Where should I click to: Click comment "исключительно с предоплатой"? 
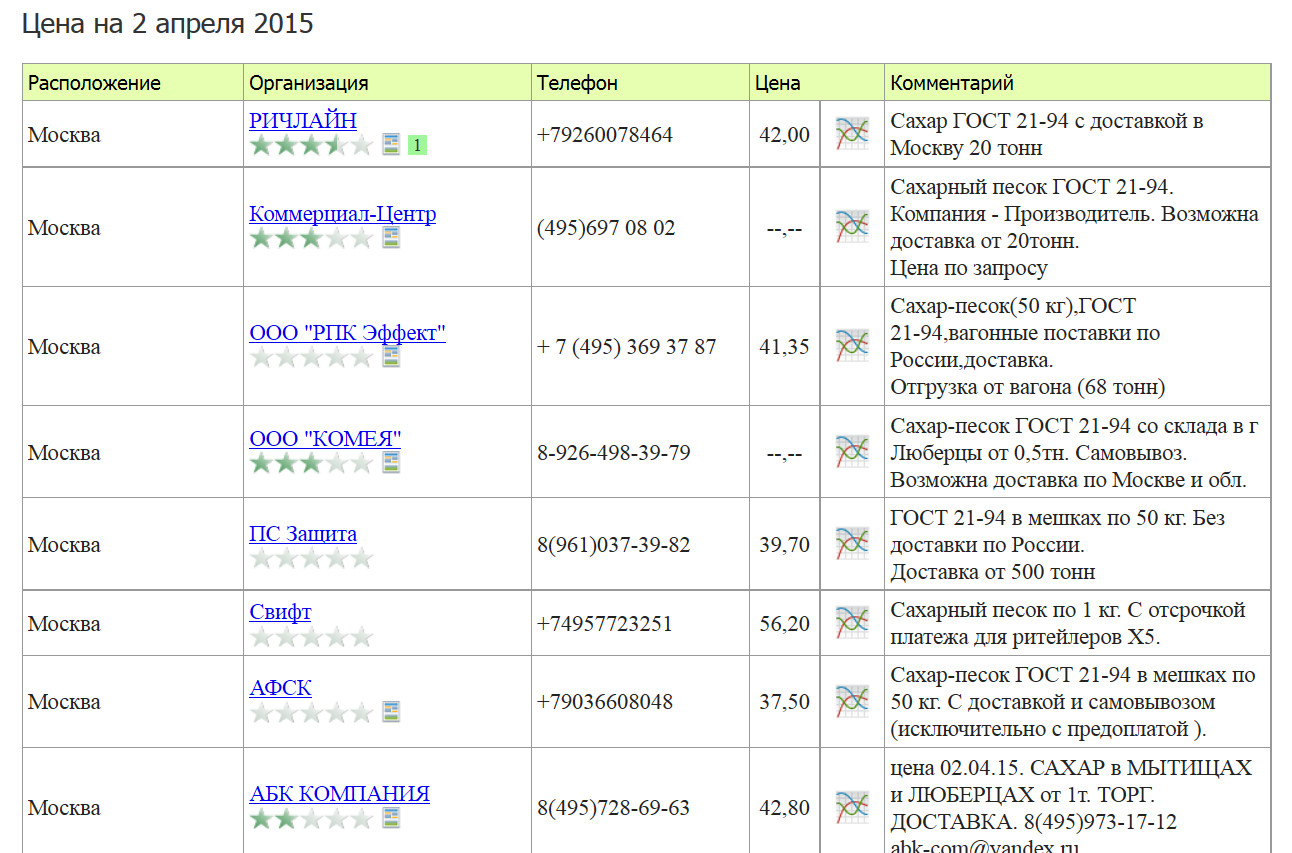[x=1048, y=728]
